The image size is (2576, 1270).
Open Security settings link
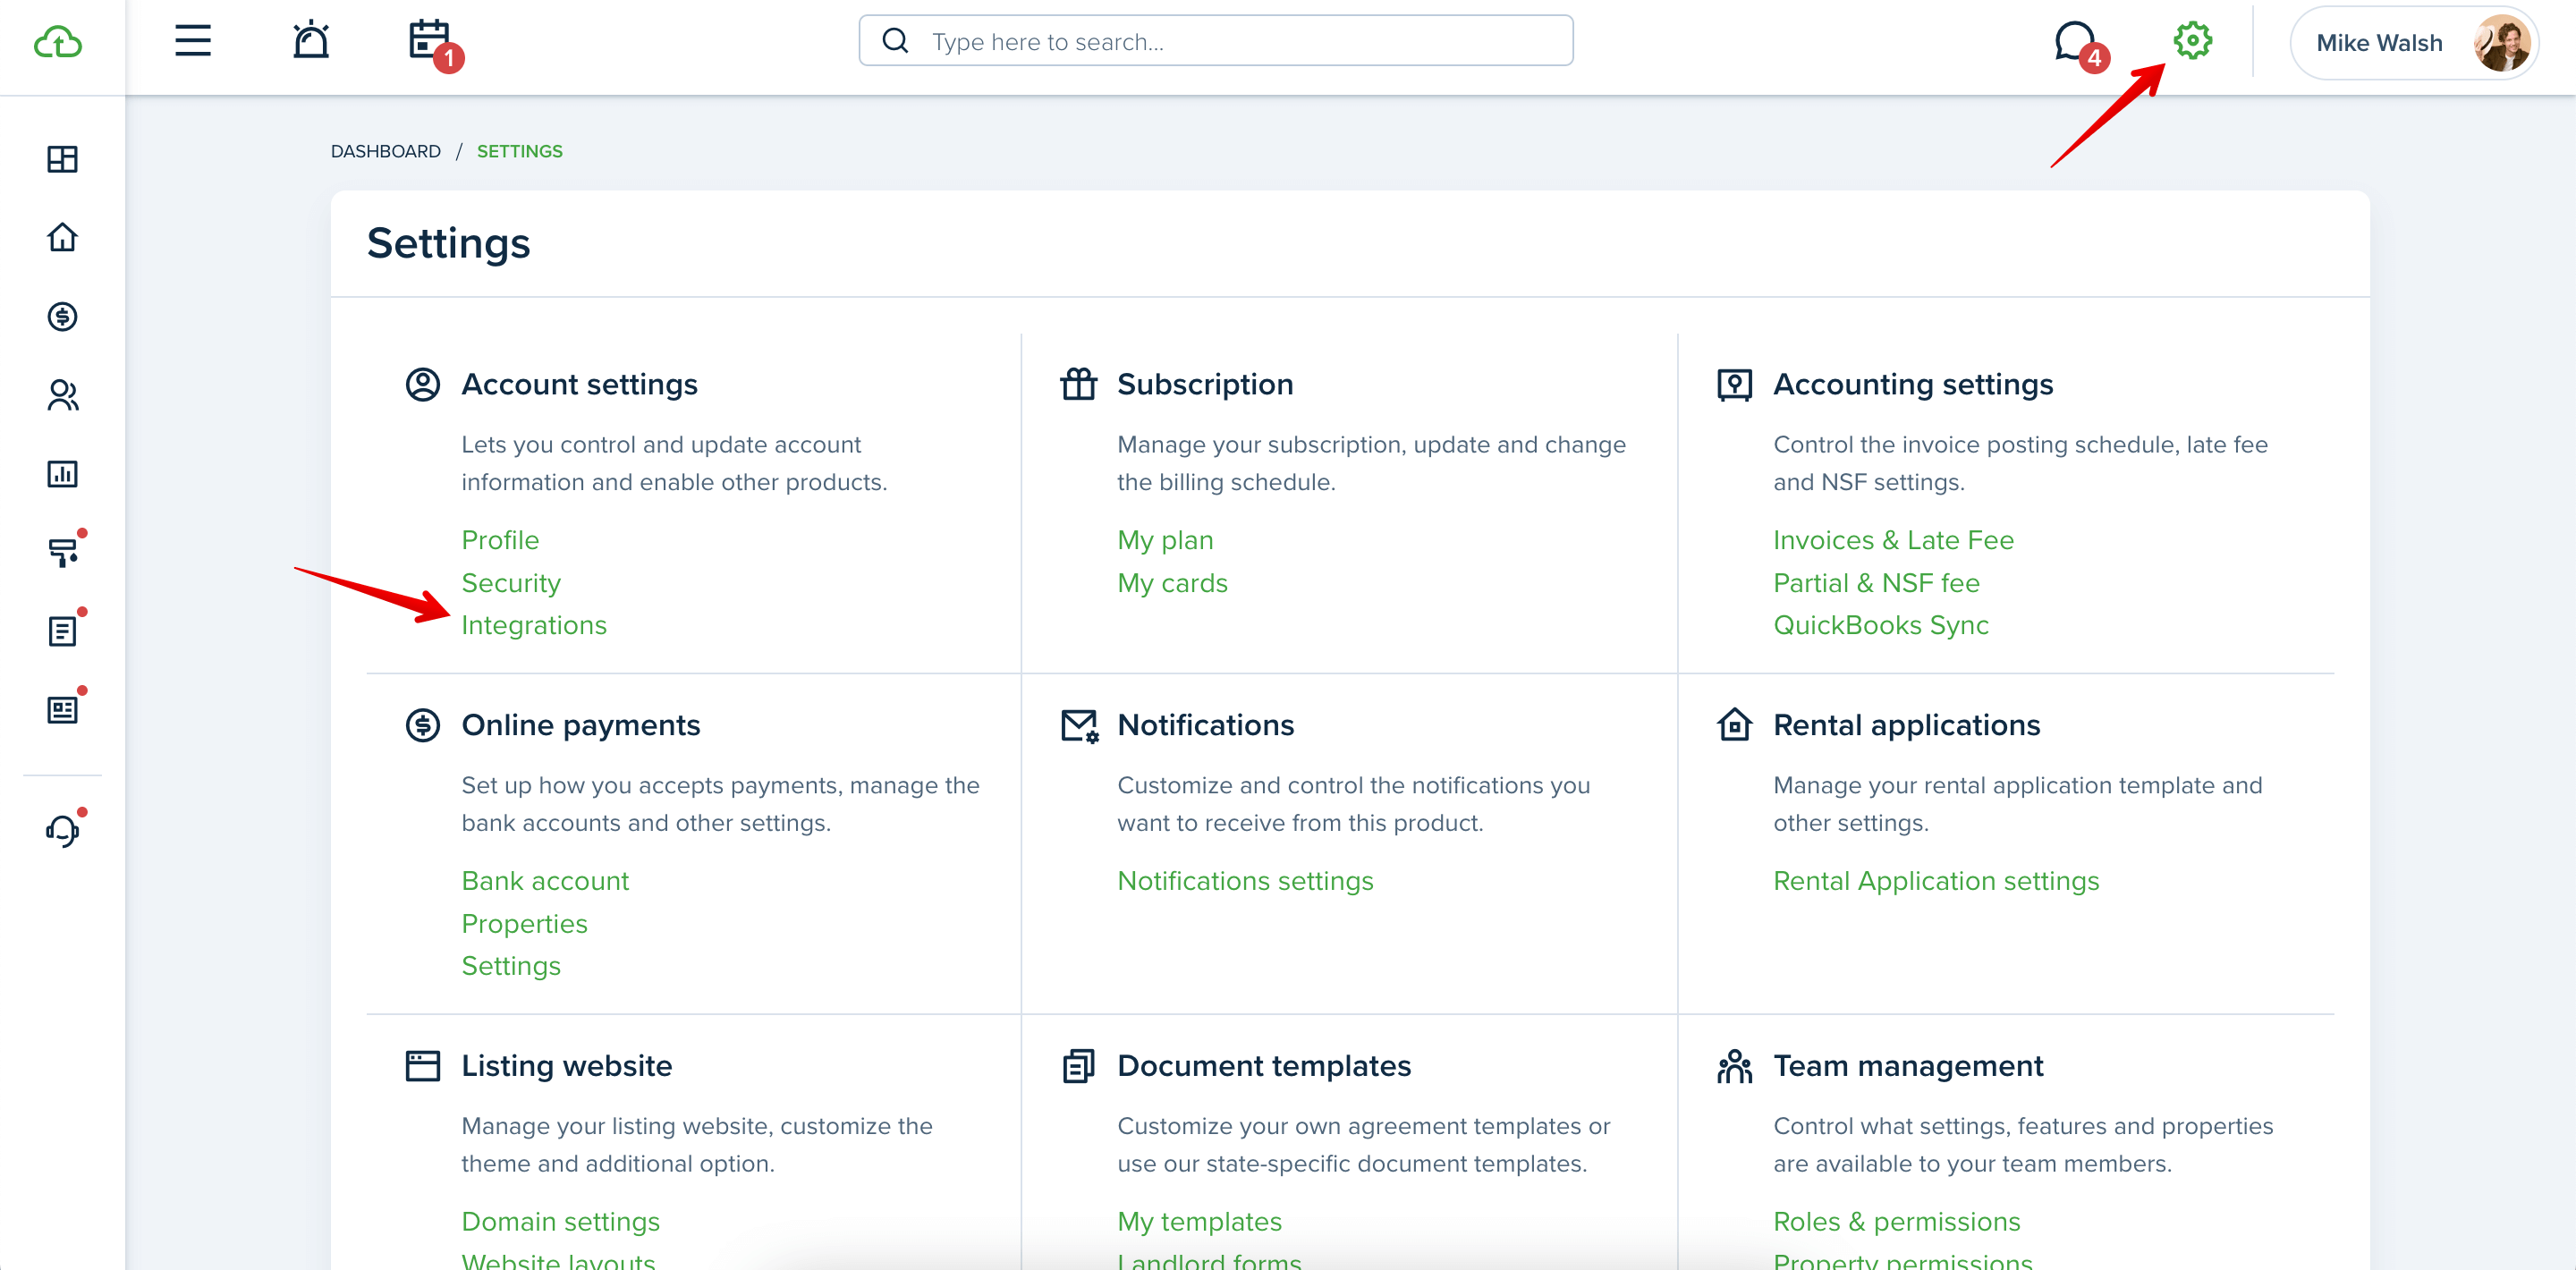click(x=511, y=583)
